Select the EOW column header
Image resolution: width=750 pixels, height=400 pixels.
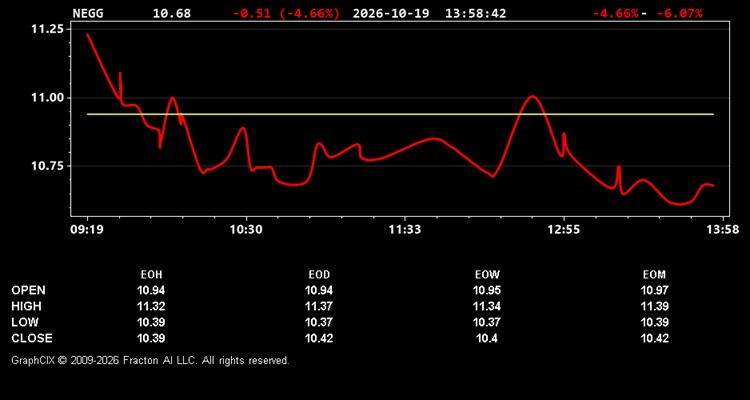tap(487, 275)
